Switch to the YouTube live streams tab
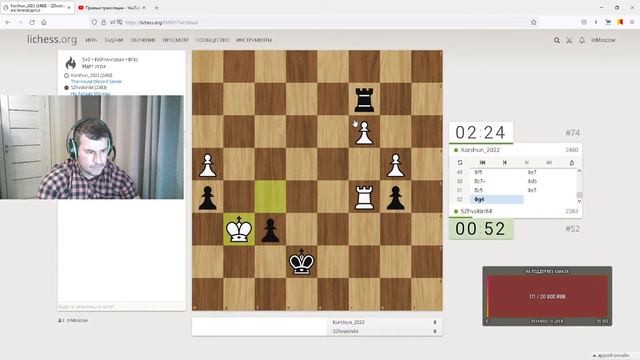 [x=112, y=8]
